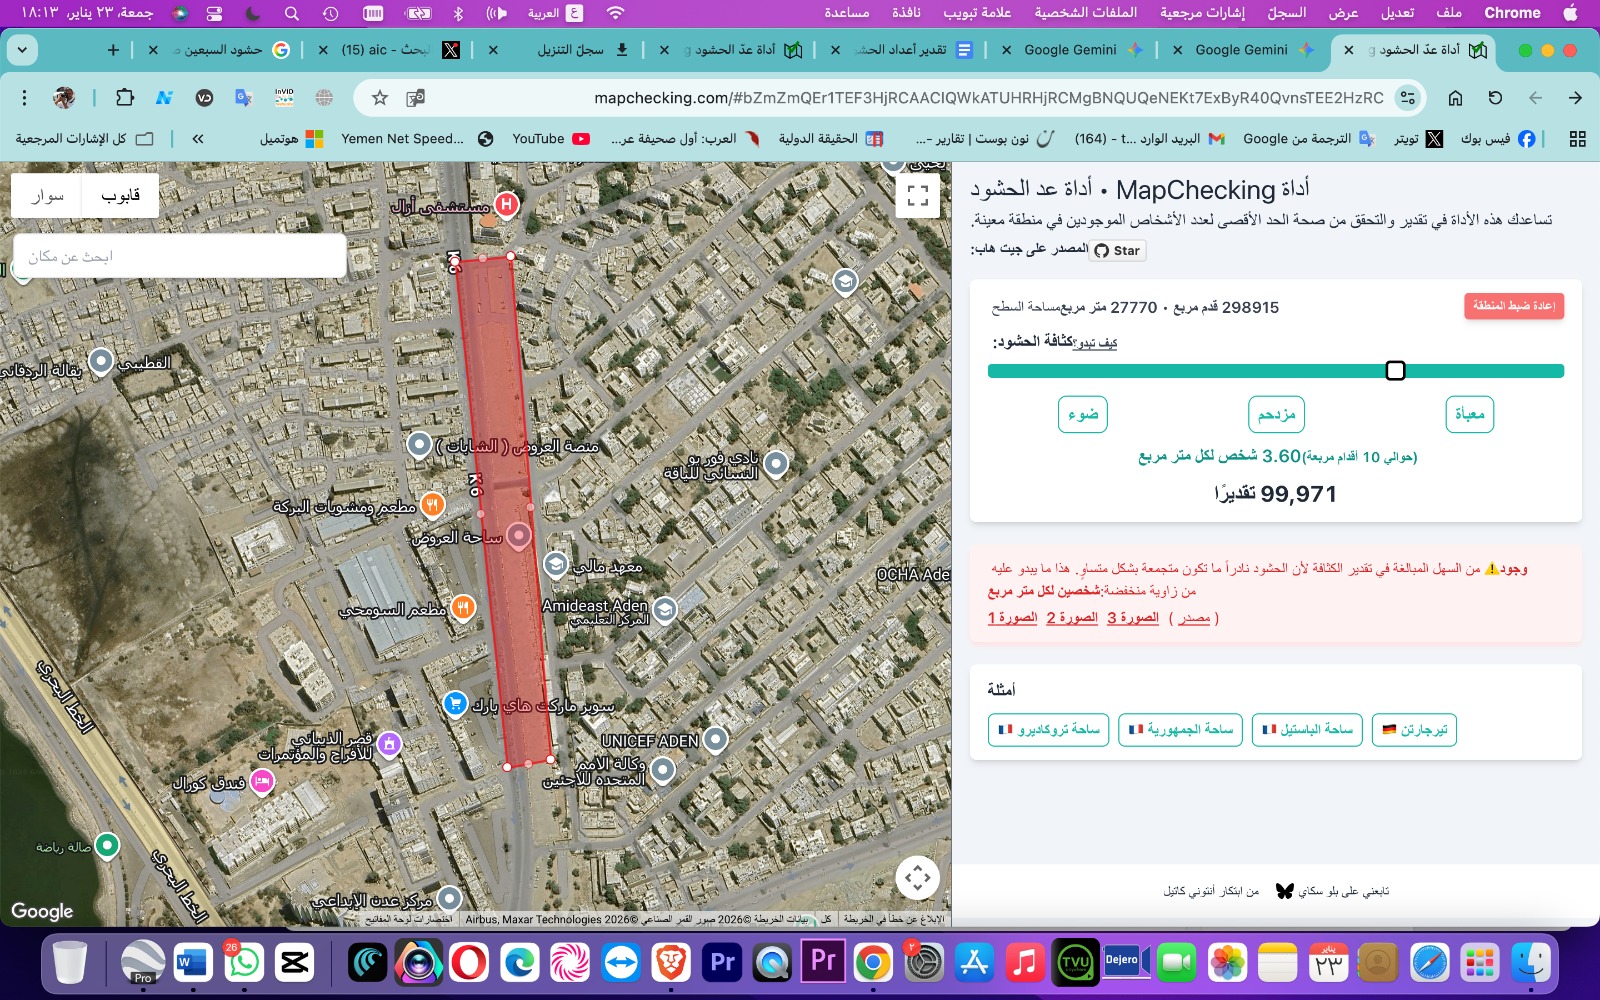1600x1000 pixels.
Task: Click the crowd density slider handle
Action: point(1395,371)
